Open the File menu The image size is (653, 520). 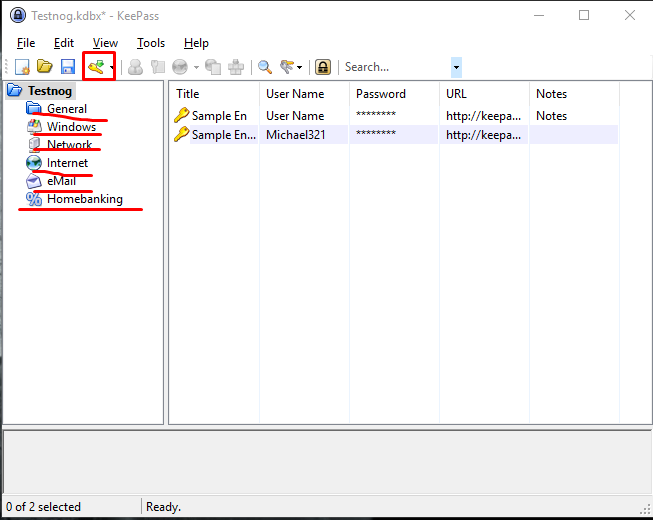click(x=26, y=43)
